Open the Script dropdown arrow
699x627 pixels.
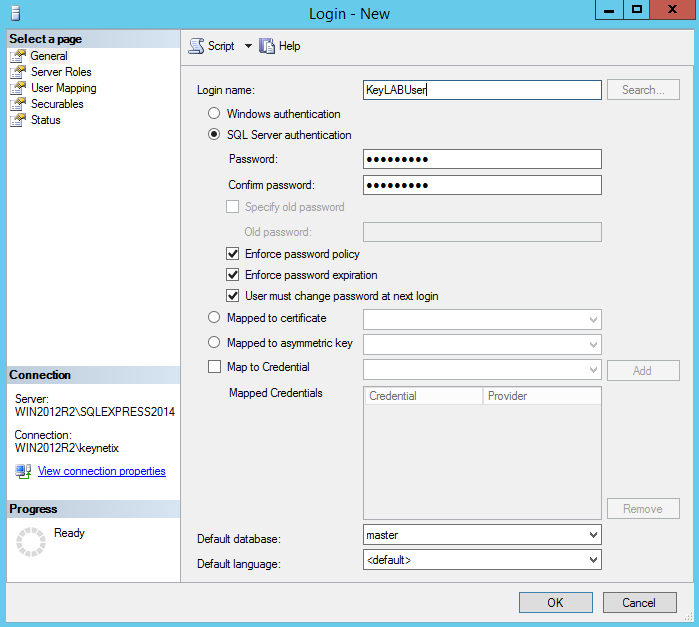pyautogui.click(x=248, y=46)
